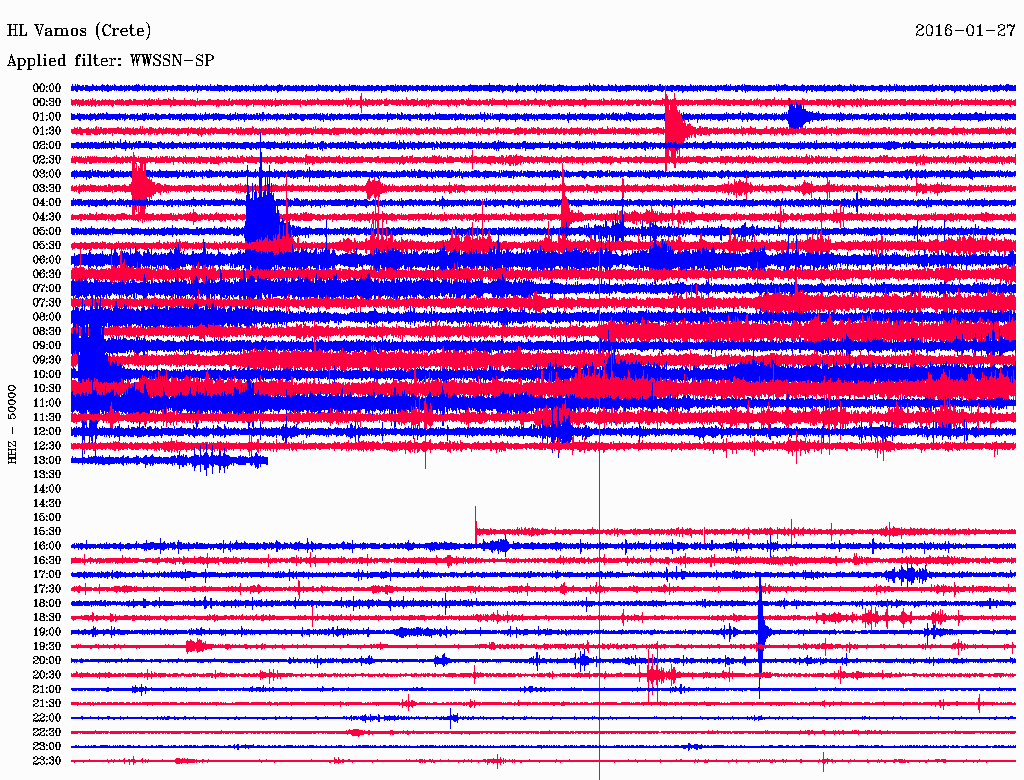Click the '04:00' time label
The width and height of the screenshot is (1024, 780).
47,203
